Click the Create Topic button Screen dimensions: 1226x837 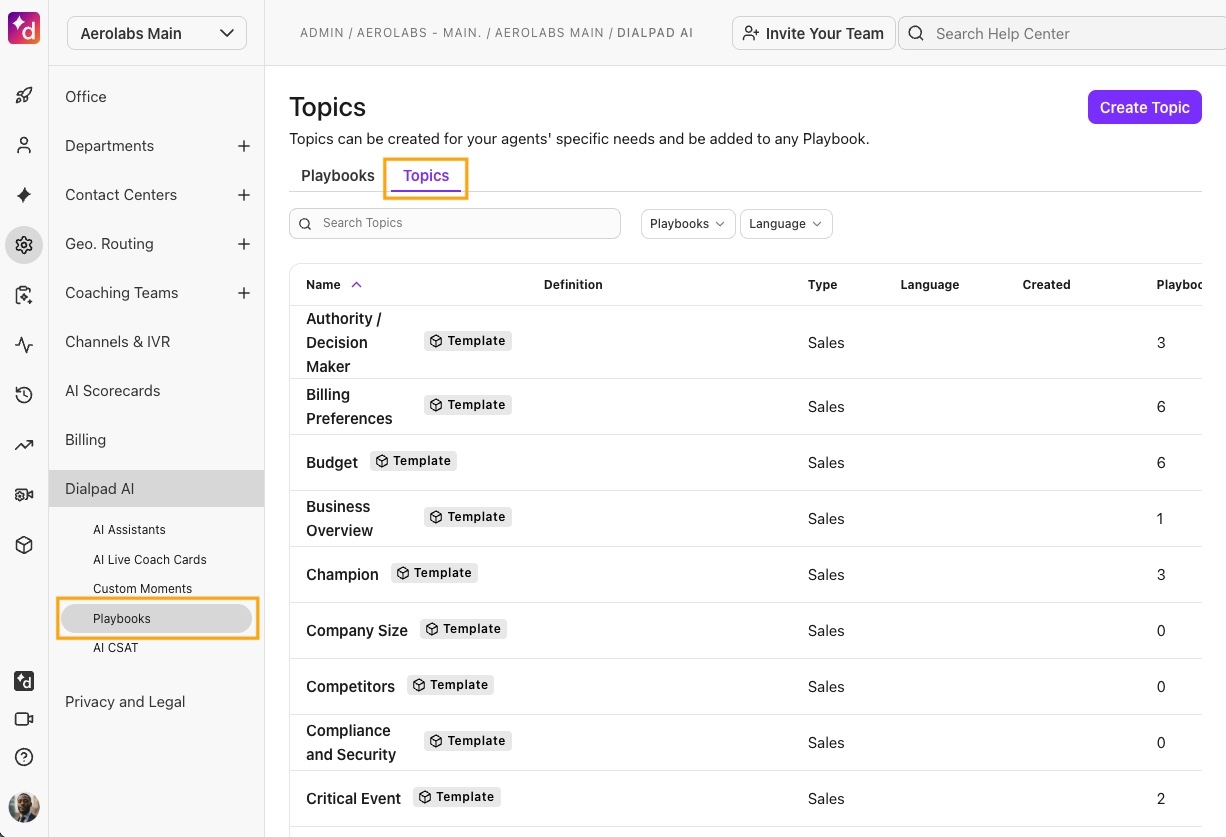pos(1145,107)
